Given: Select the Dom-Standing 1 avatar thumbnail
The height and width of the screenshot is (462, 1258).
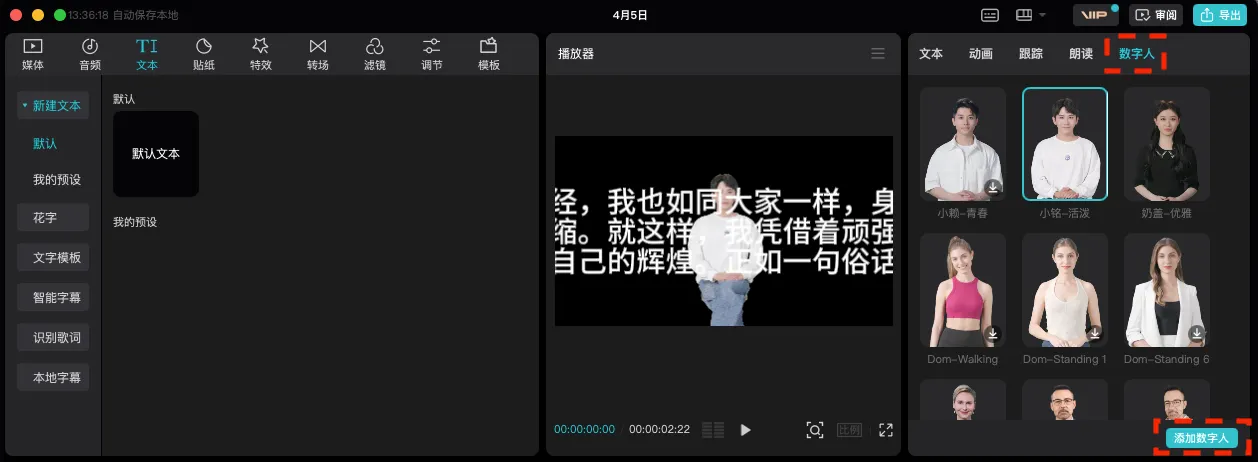Looking at the screenshot, I should (1065, 290).
